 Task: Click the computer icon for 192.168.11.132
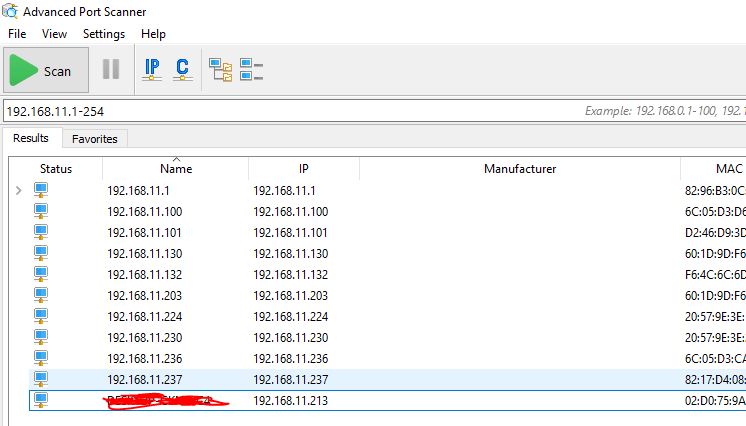coord(41,274)
